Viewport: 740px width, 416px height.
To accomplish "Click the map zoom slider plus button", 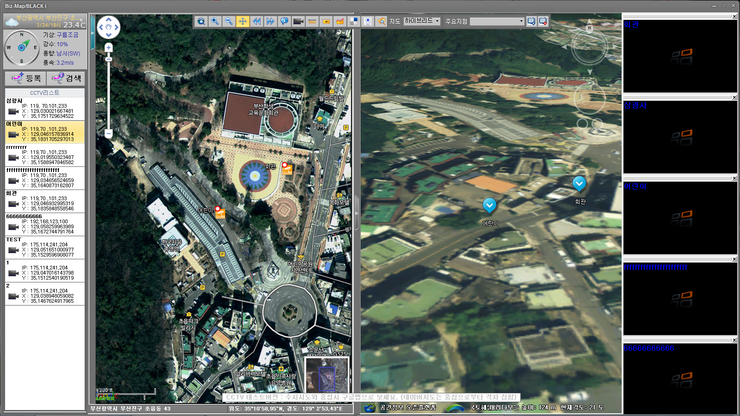I will tap(108, 47).
